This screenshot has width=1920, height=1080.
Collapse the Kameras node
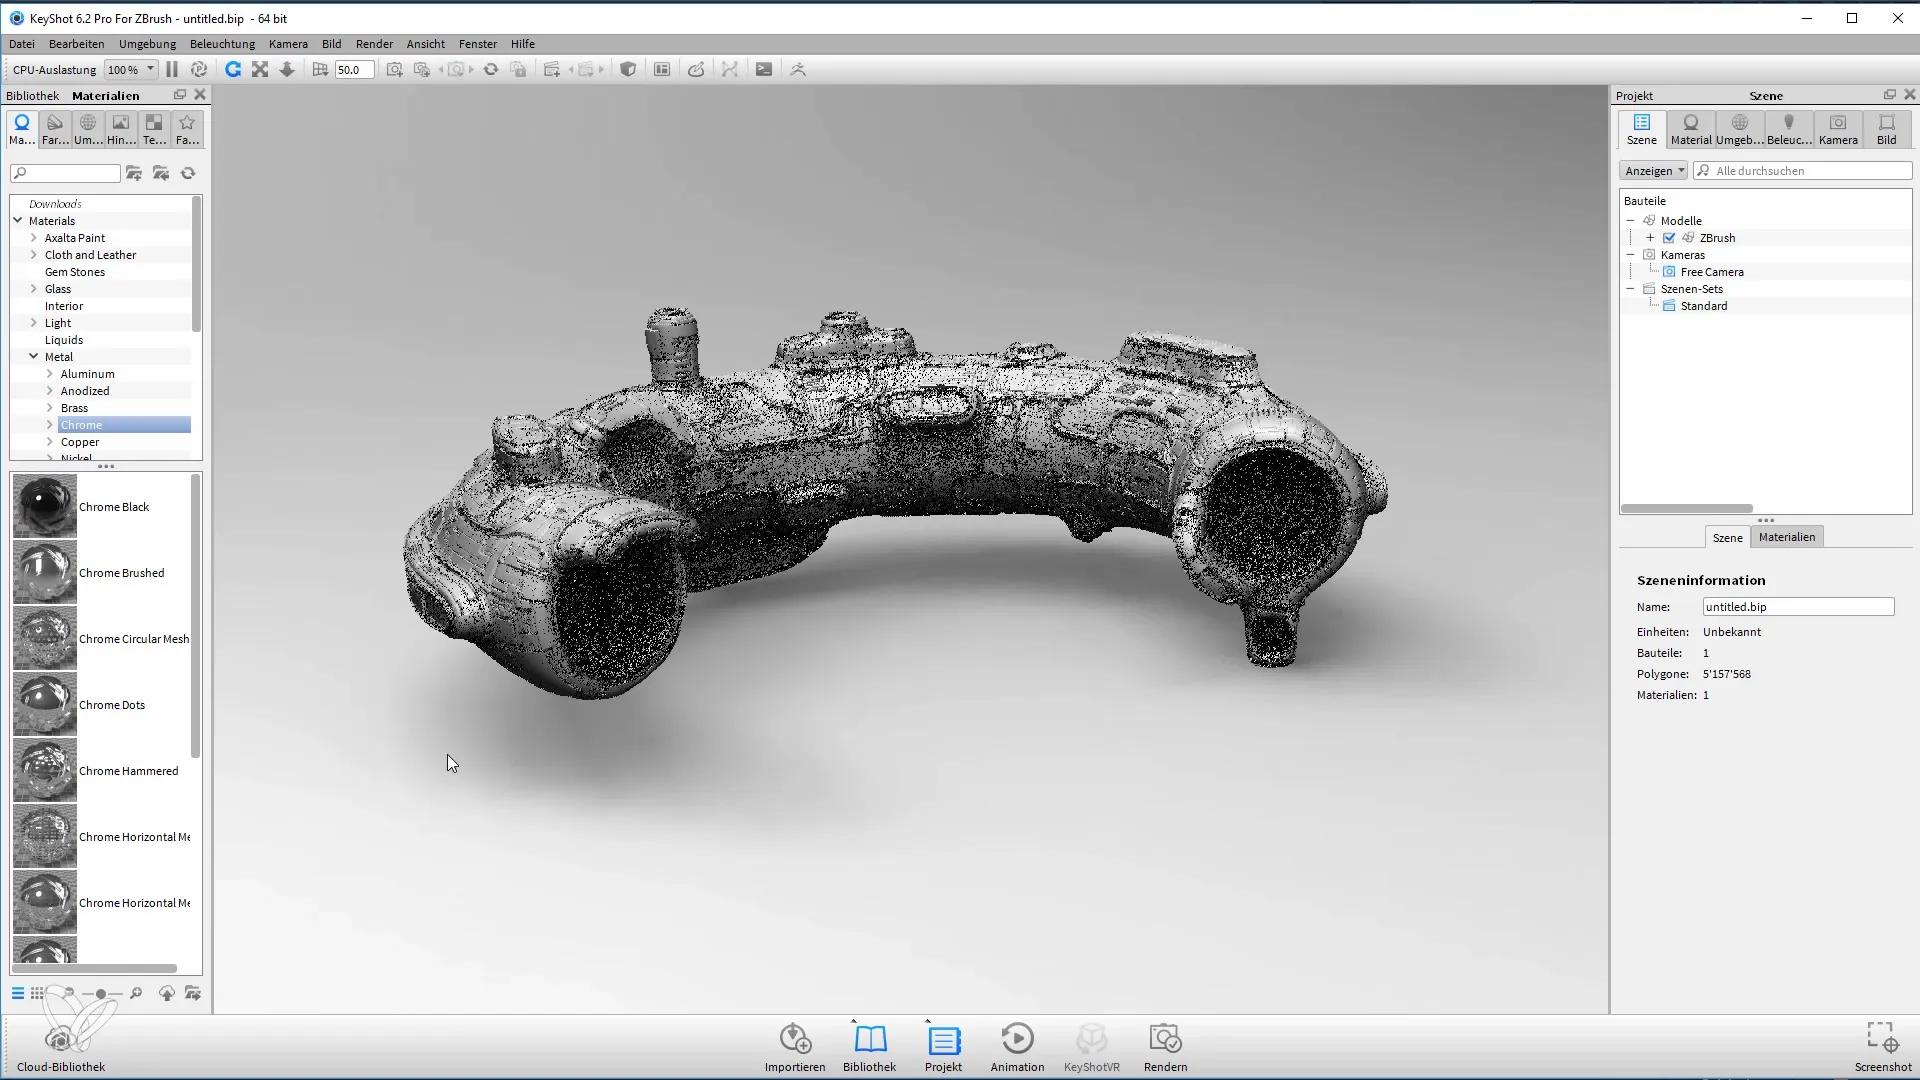pyautogui.click(x=1630, y=255)
